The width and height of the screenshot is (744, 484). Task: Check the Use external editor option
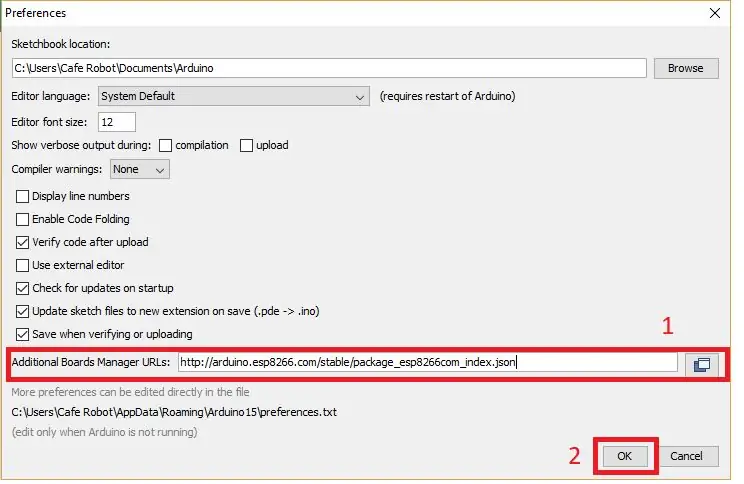[22, 265]
